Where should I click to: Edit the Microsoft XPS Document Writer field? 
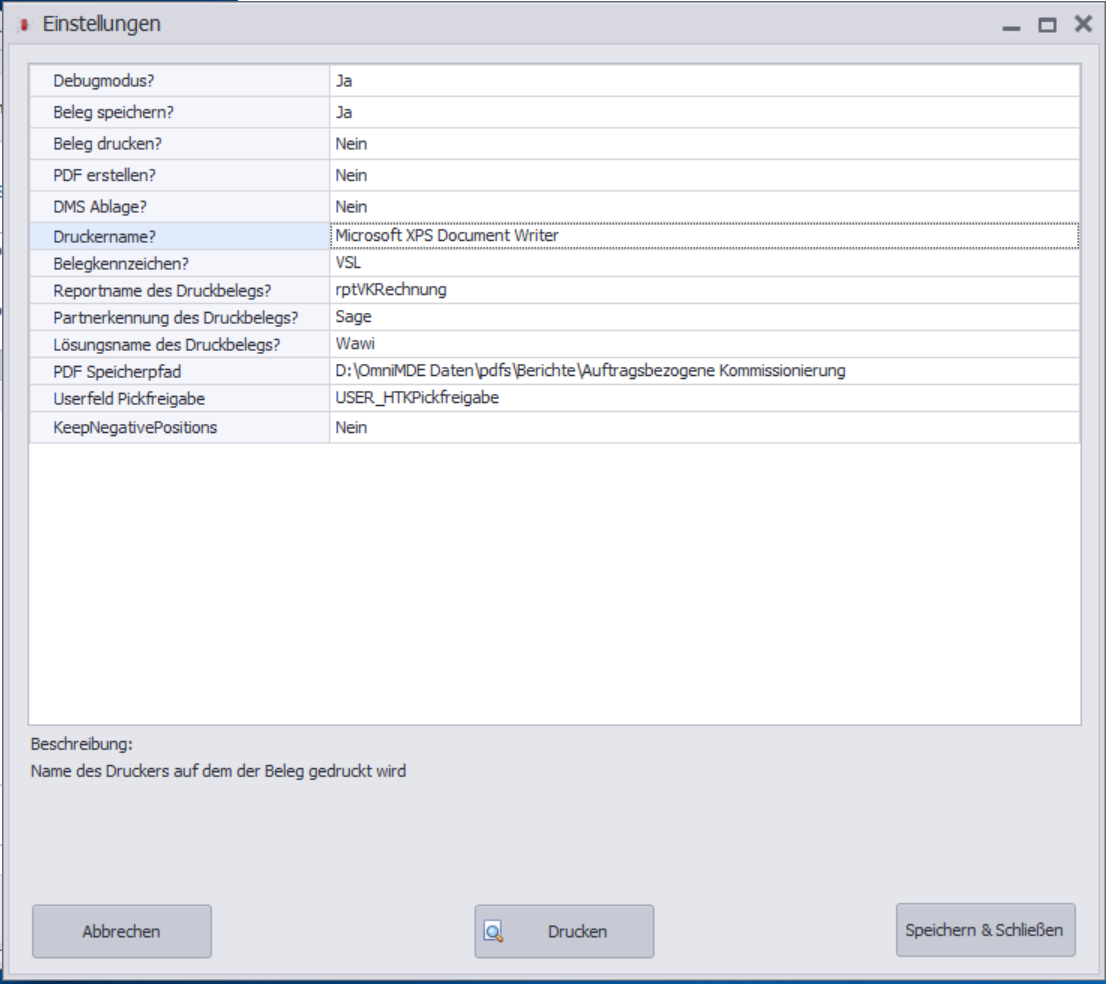(x=704, y=236)
